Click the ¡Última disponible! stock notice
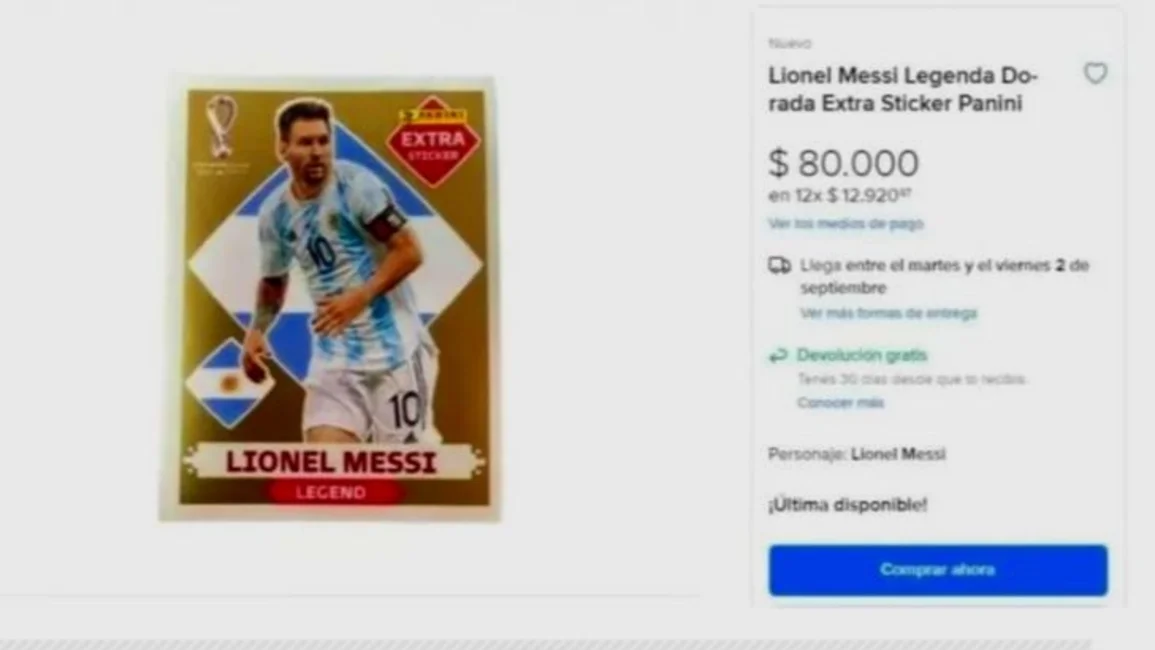This screenshot has width=1155, height=650. tap(848, 505)
